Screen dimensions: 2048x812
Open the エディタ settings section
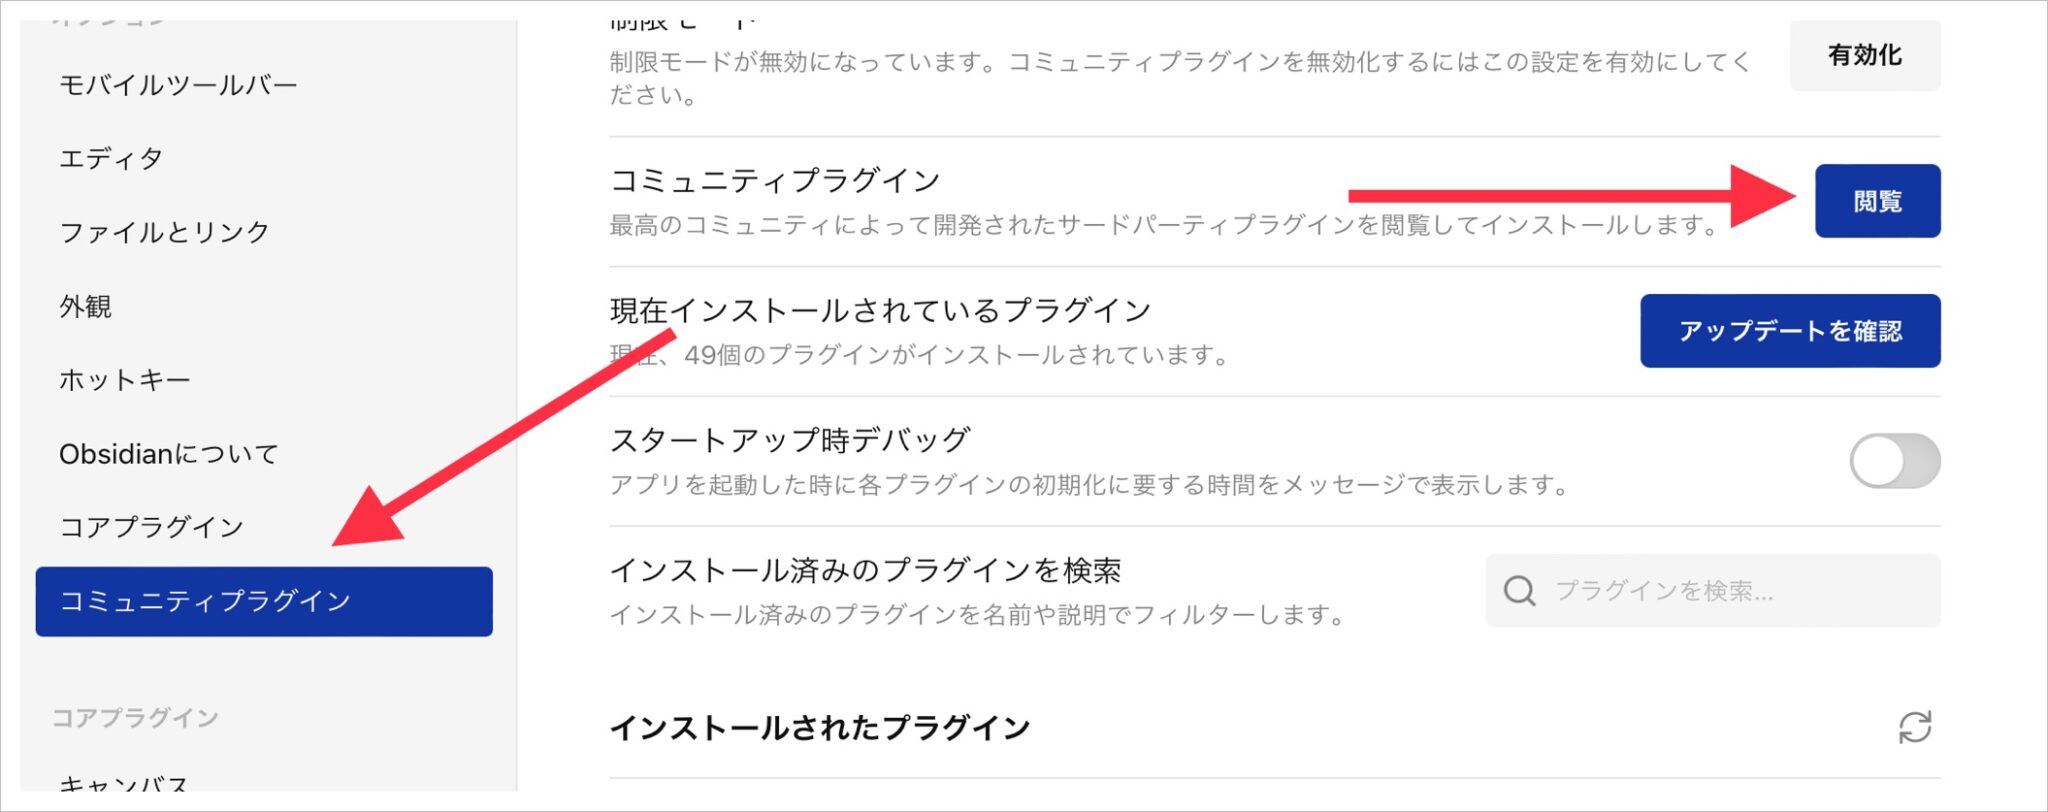[110, 158]
